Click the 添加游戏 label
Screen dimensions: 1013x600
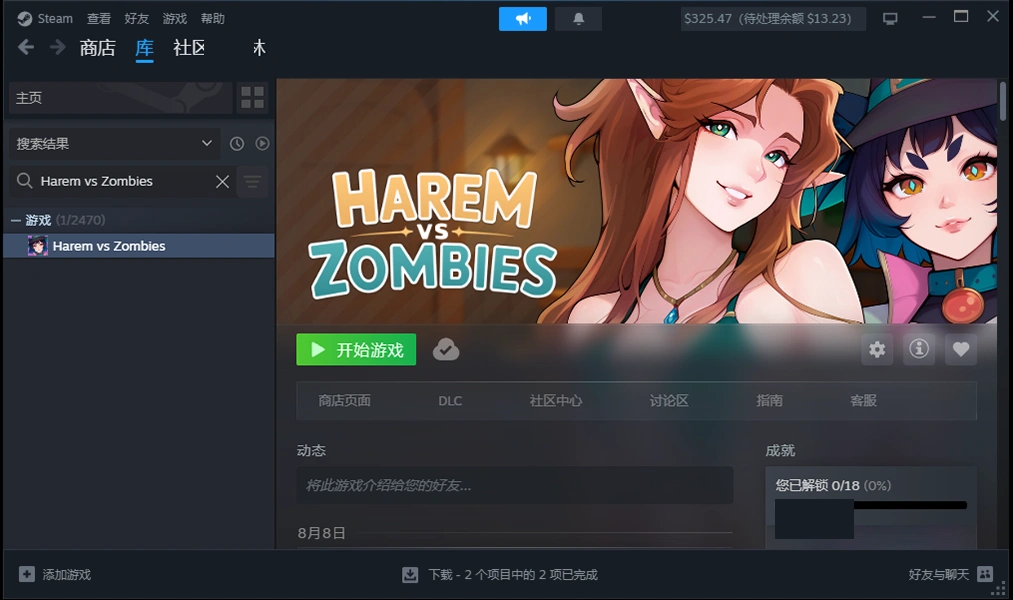(x=67, y=574)
